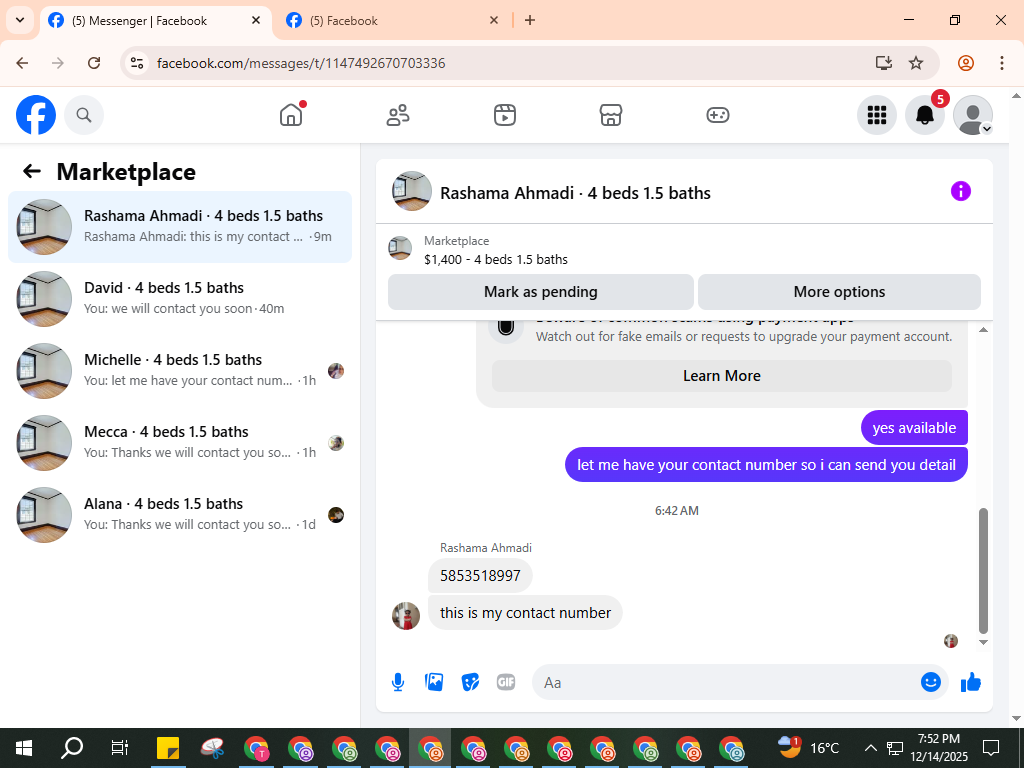Viewport: 1024px width, 768px height.
Task: Show hidden system tray icons
Action: click(871, 748)
